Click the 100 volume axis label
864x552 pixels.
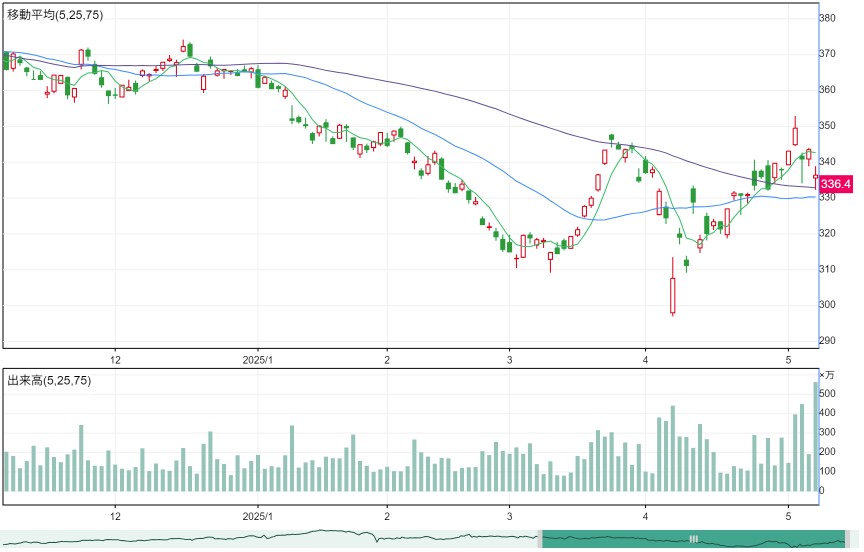point(828,471)
